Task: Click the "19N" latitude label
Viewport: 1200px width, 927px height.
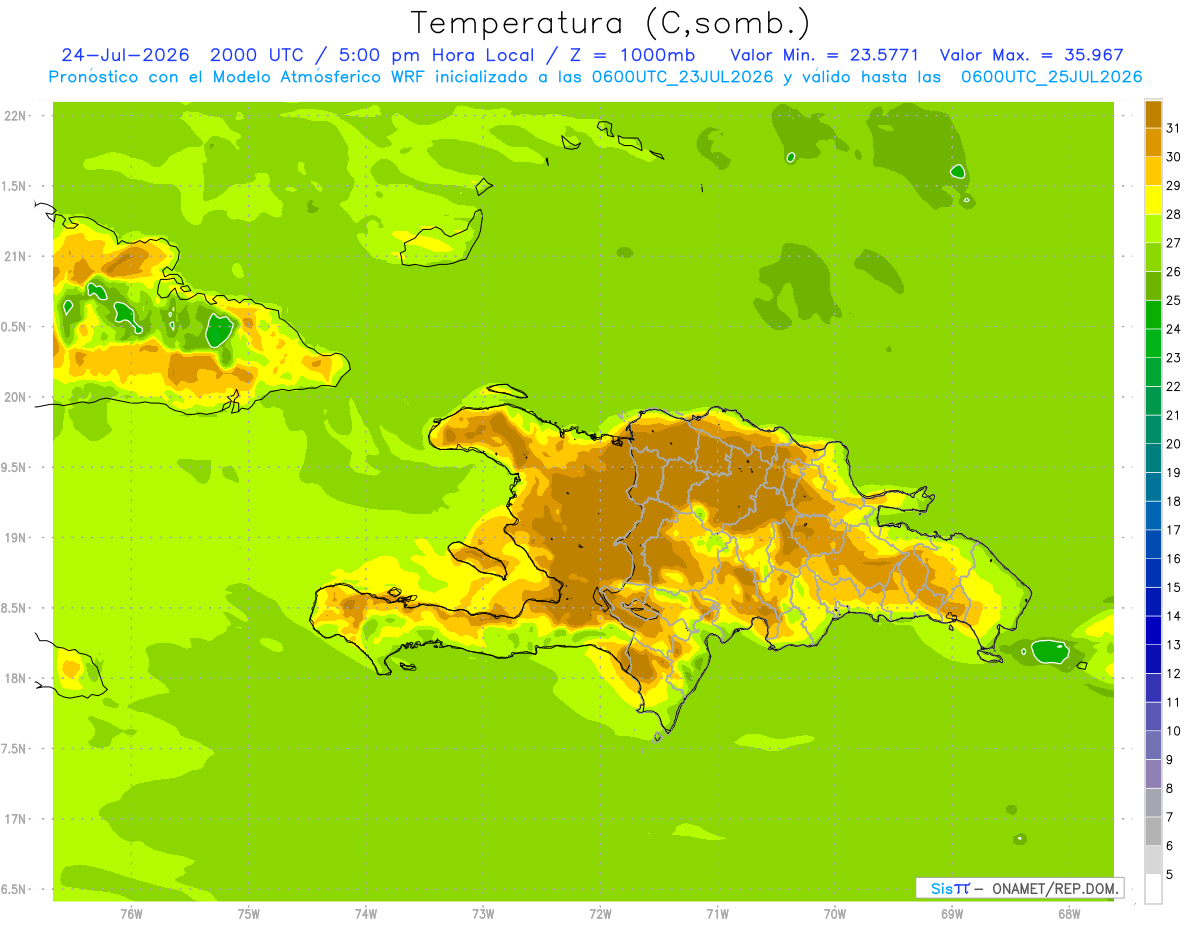Action: click(14, 538)
